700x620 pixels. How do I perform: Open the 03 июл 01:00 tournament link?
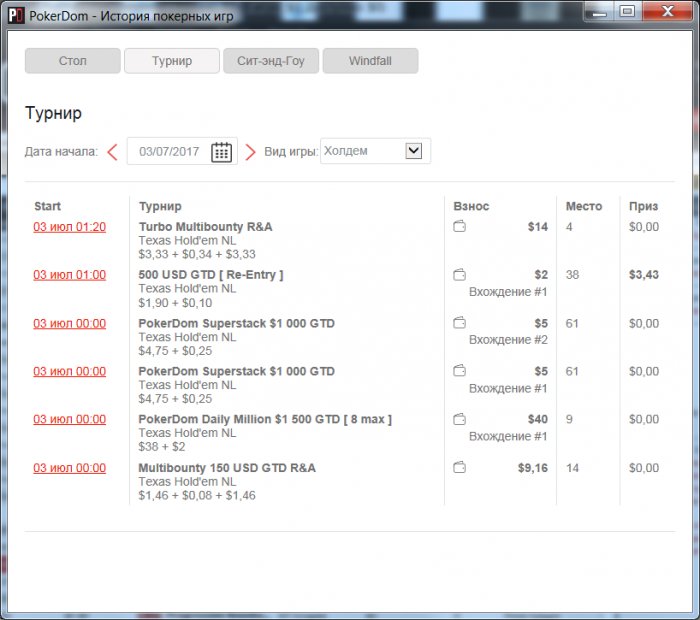[x=70, y=275]
